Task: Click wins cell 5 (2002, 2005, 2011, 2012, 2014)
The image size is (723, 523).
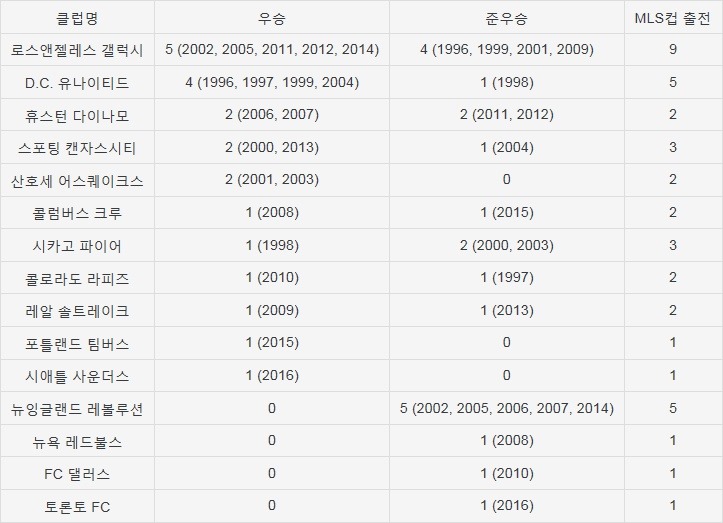Action: (272, 49)
